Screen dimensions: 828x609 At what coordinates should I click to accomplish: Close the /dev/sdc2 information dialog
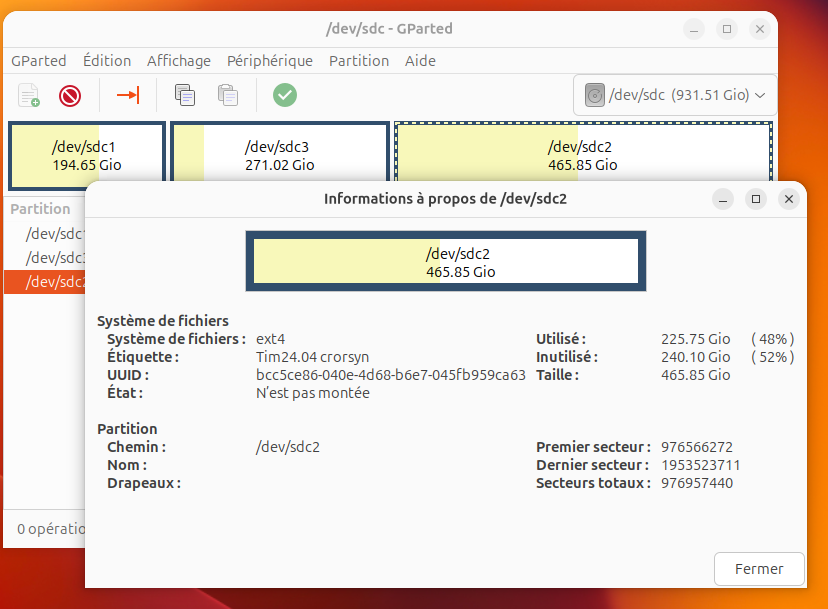tap(759, 569)
